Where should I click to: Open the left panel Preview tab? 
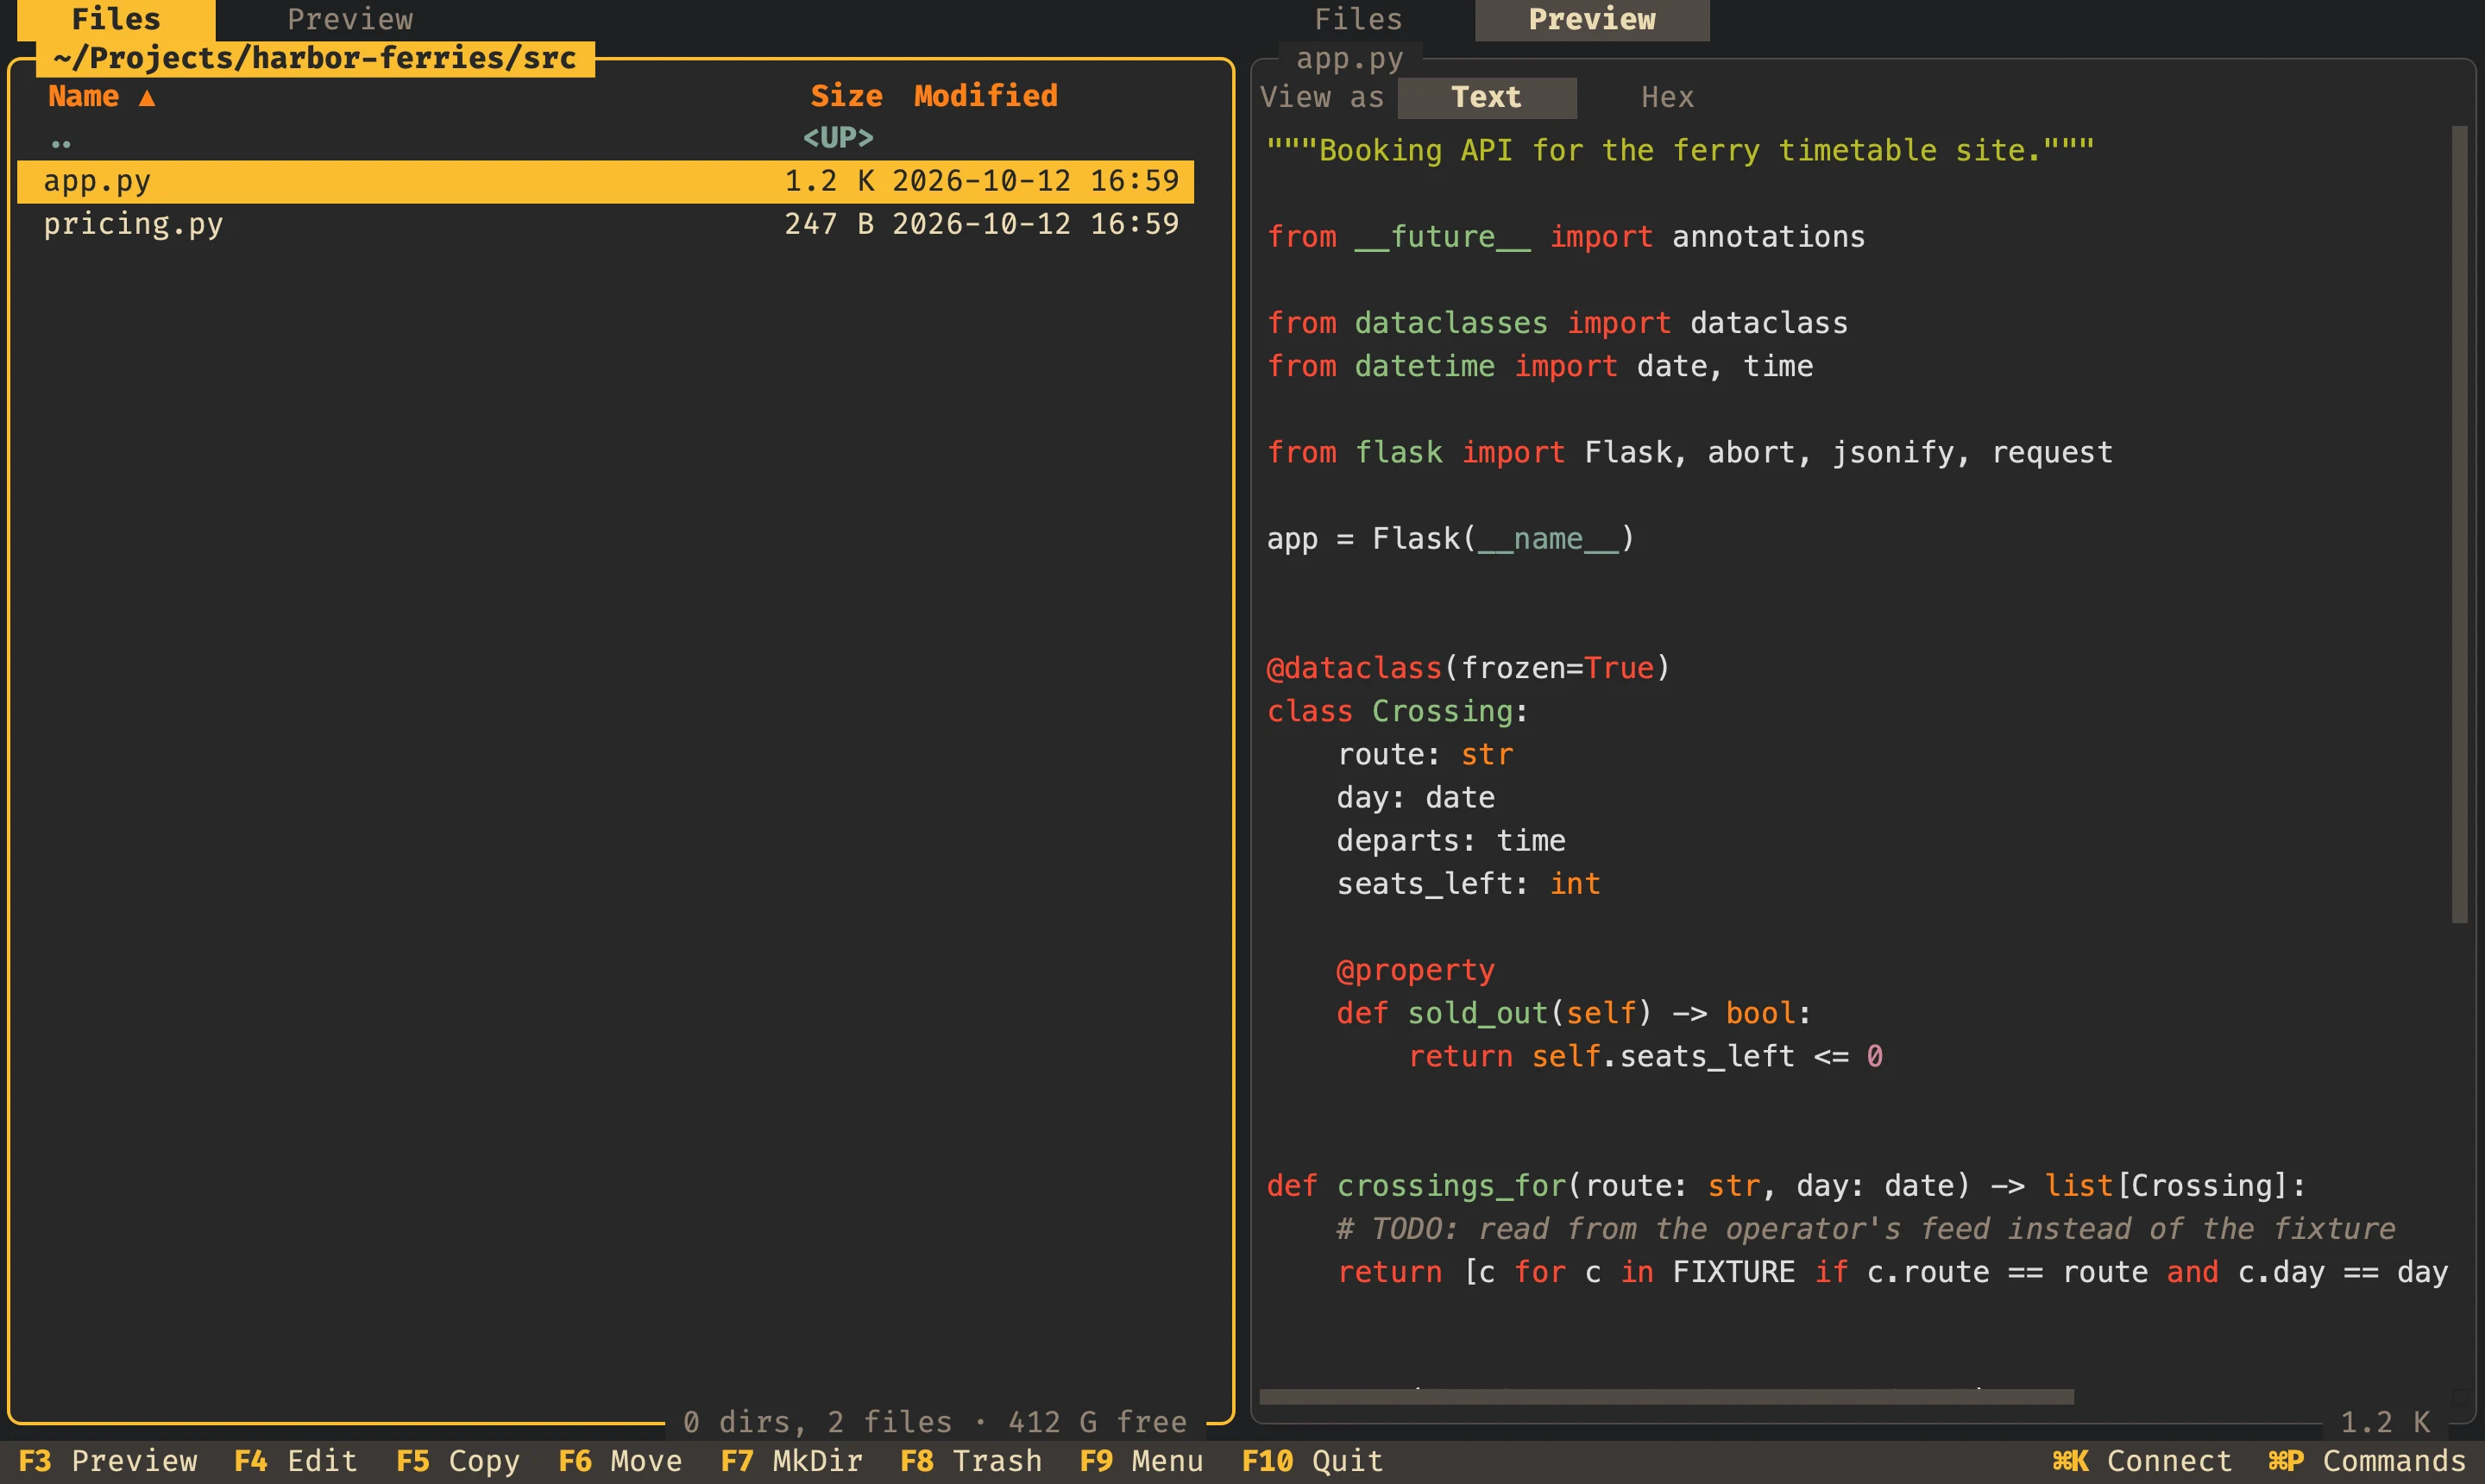pyautogui.click(x=350, y=19)
